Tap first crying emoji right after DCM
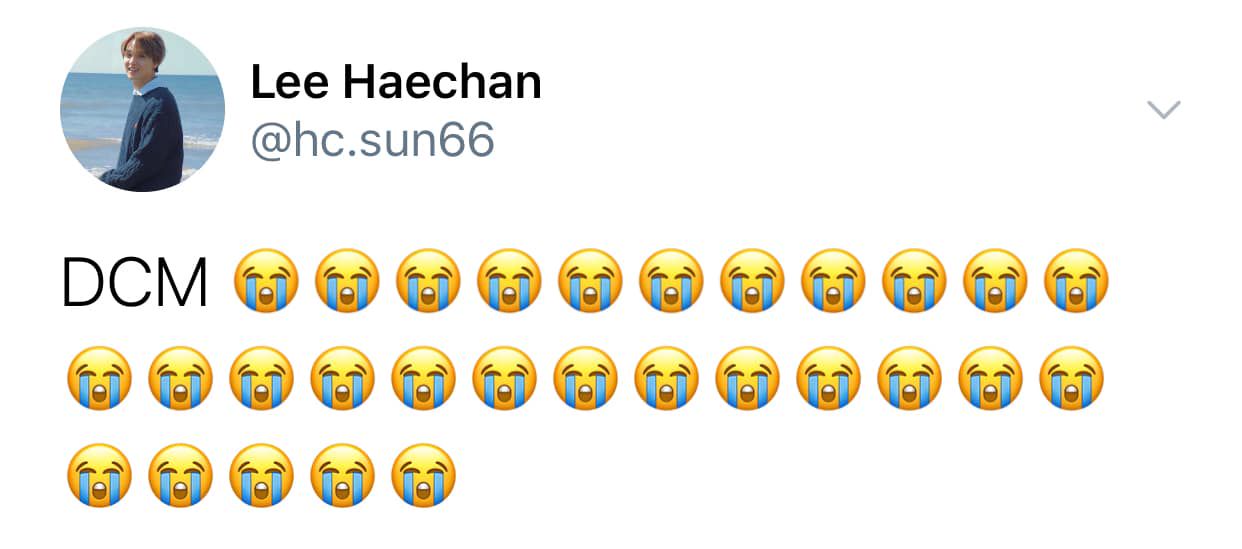Image resolution: width=1242 pixels, height=549 pixels. coord(266,281)
